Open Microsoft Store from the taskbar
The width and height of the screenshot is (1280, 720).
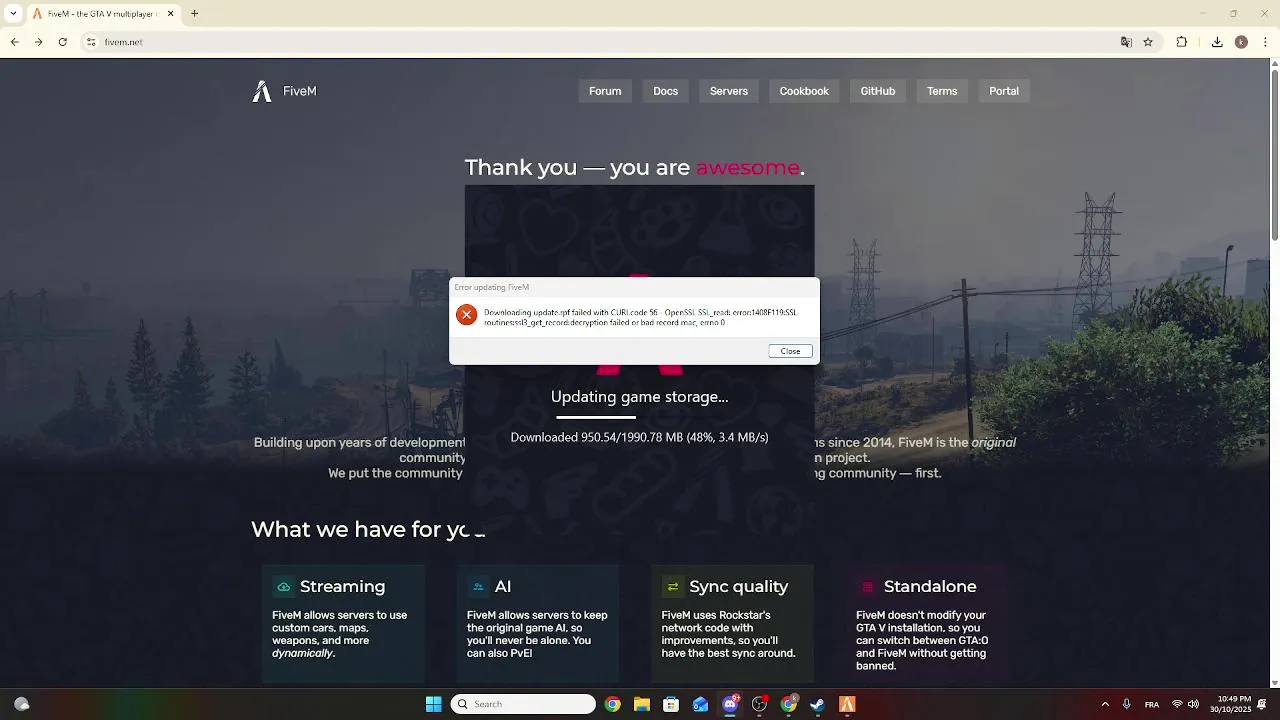pyautogui.click(x=671, y=704)
